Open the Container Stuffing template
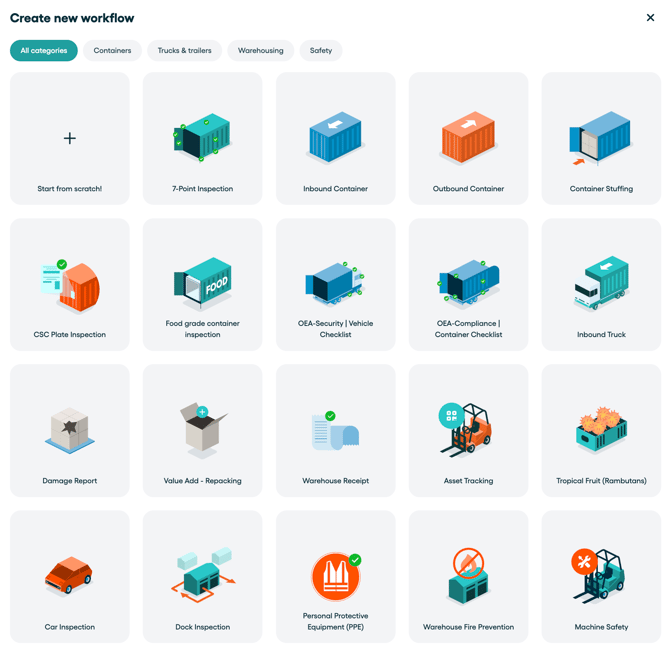The image size is (670, 651). pyautogui.click(x=601, y=139)
